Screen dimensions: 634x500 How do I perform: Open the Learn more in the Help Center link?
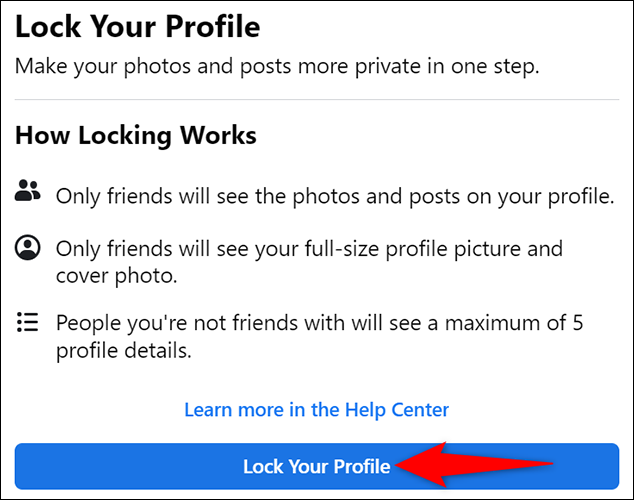pyautogui.click(x=317, y=410)
